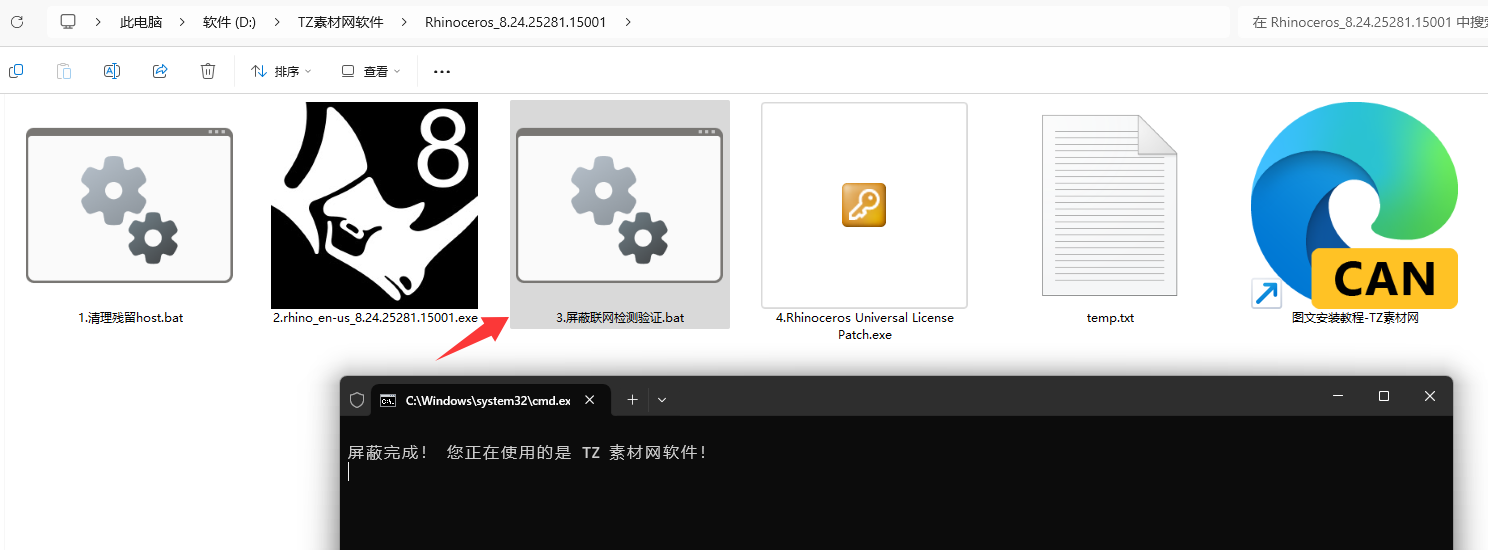Minimize the cmd terminal window
Viewport: 1488px width, 550px height.
pos(1337,397)
